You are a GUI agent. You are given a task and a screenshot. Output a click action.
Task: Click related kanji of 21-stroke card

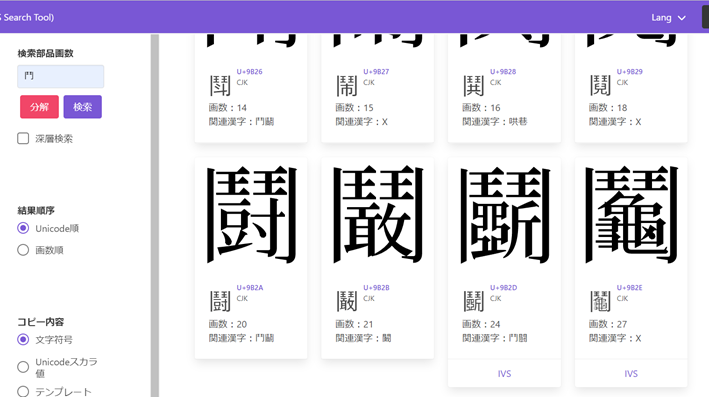(x=387, y=338)
